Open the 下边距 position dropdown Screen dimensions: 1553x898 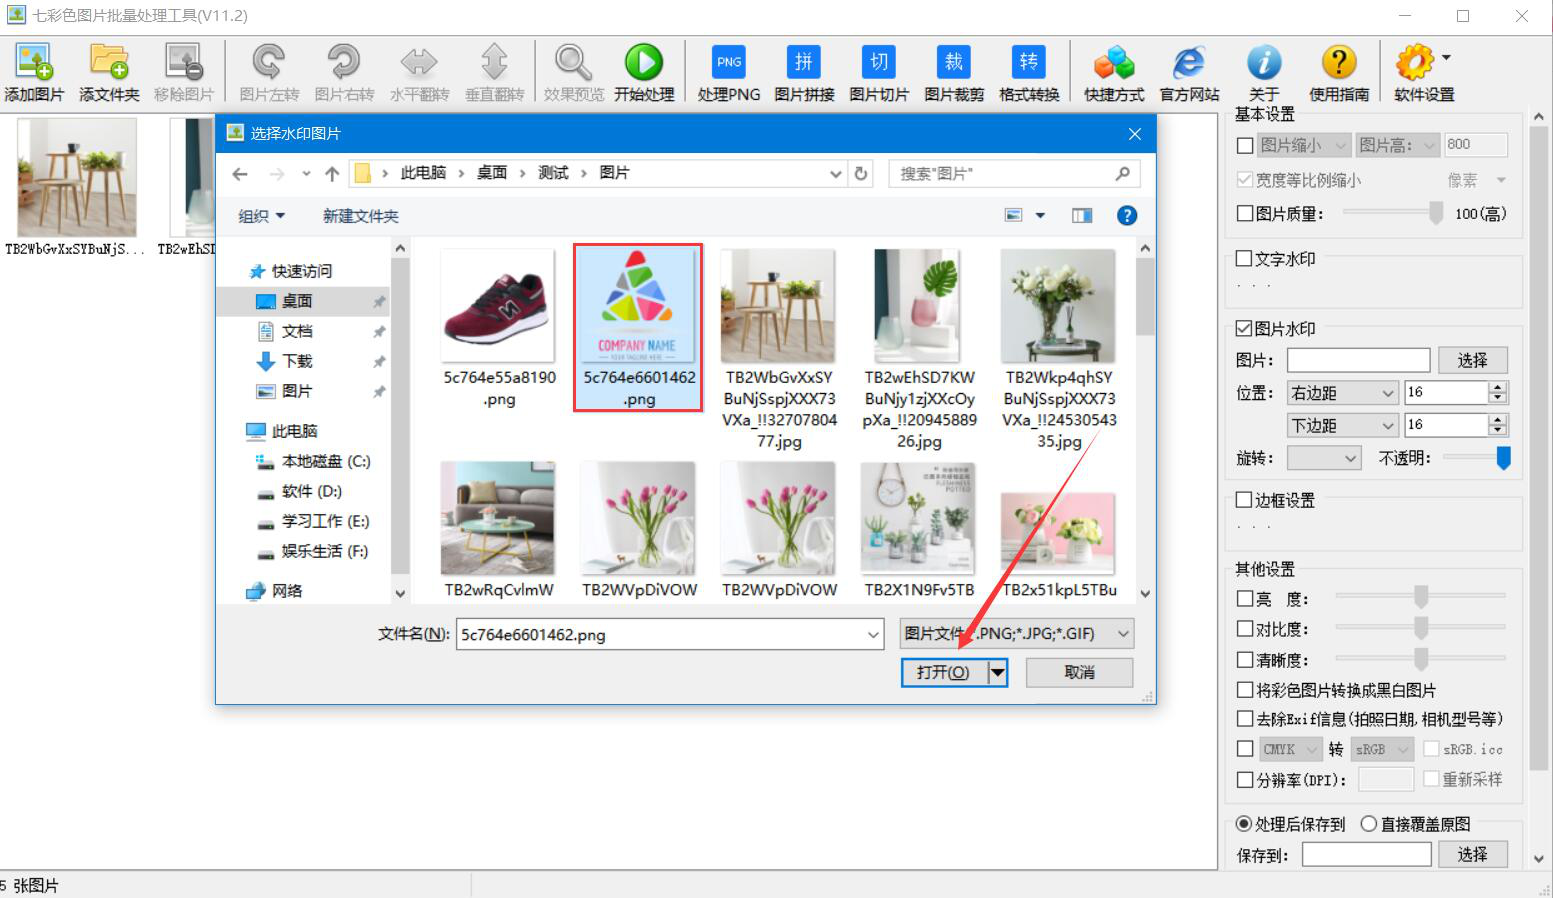click(x=1342, y=425)
